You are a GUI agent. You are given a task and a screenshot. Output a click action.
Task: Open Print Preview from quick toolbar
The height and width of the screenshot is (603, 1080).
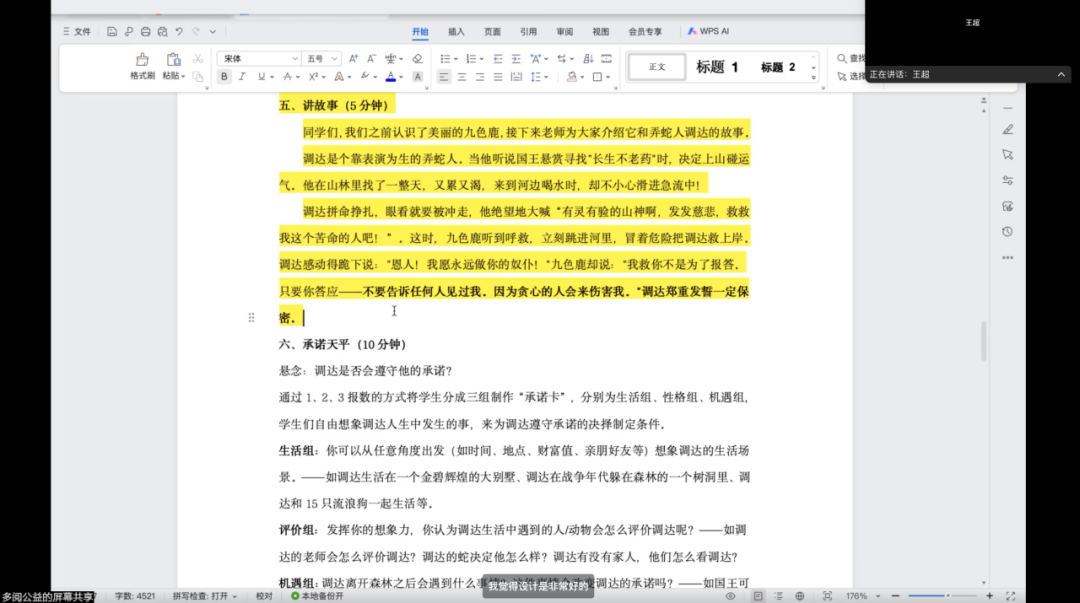163,32
